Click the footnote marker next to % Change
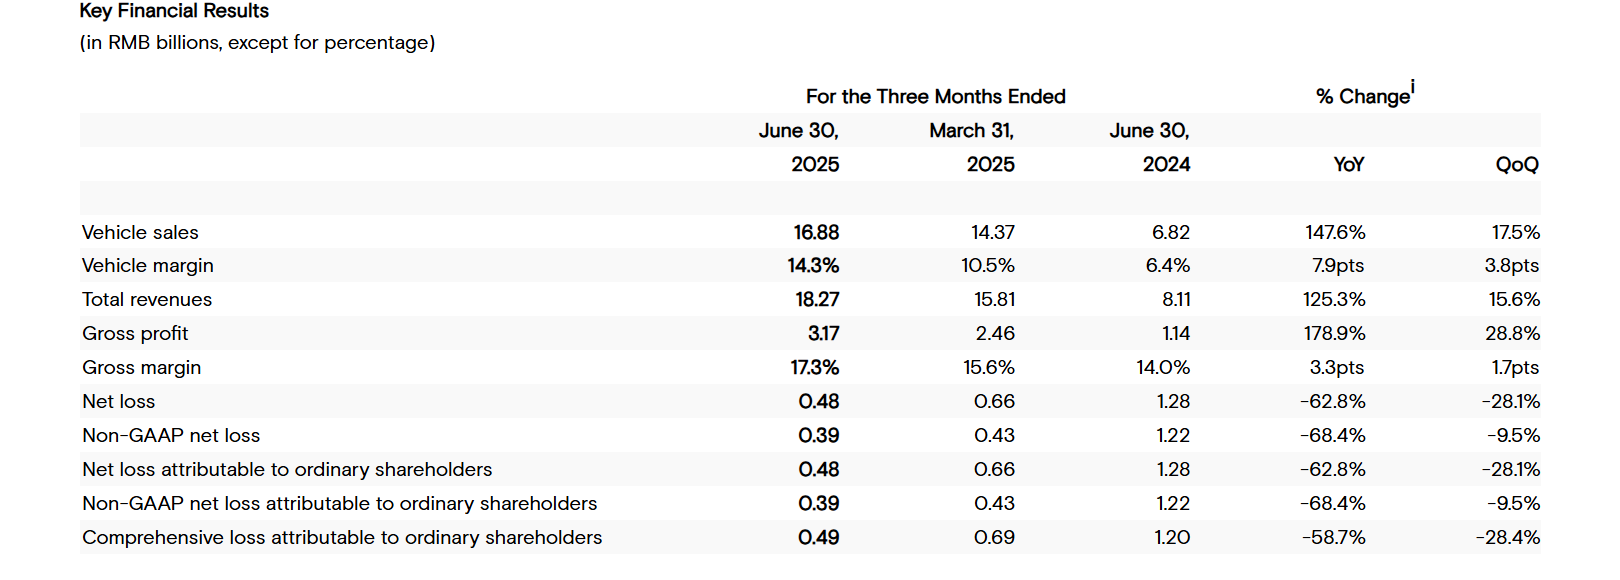This screenshot has height=580, width=1620. (x=1413, y=87)
